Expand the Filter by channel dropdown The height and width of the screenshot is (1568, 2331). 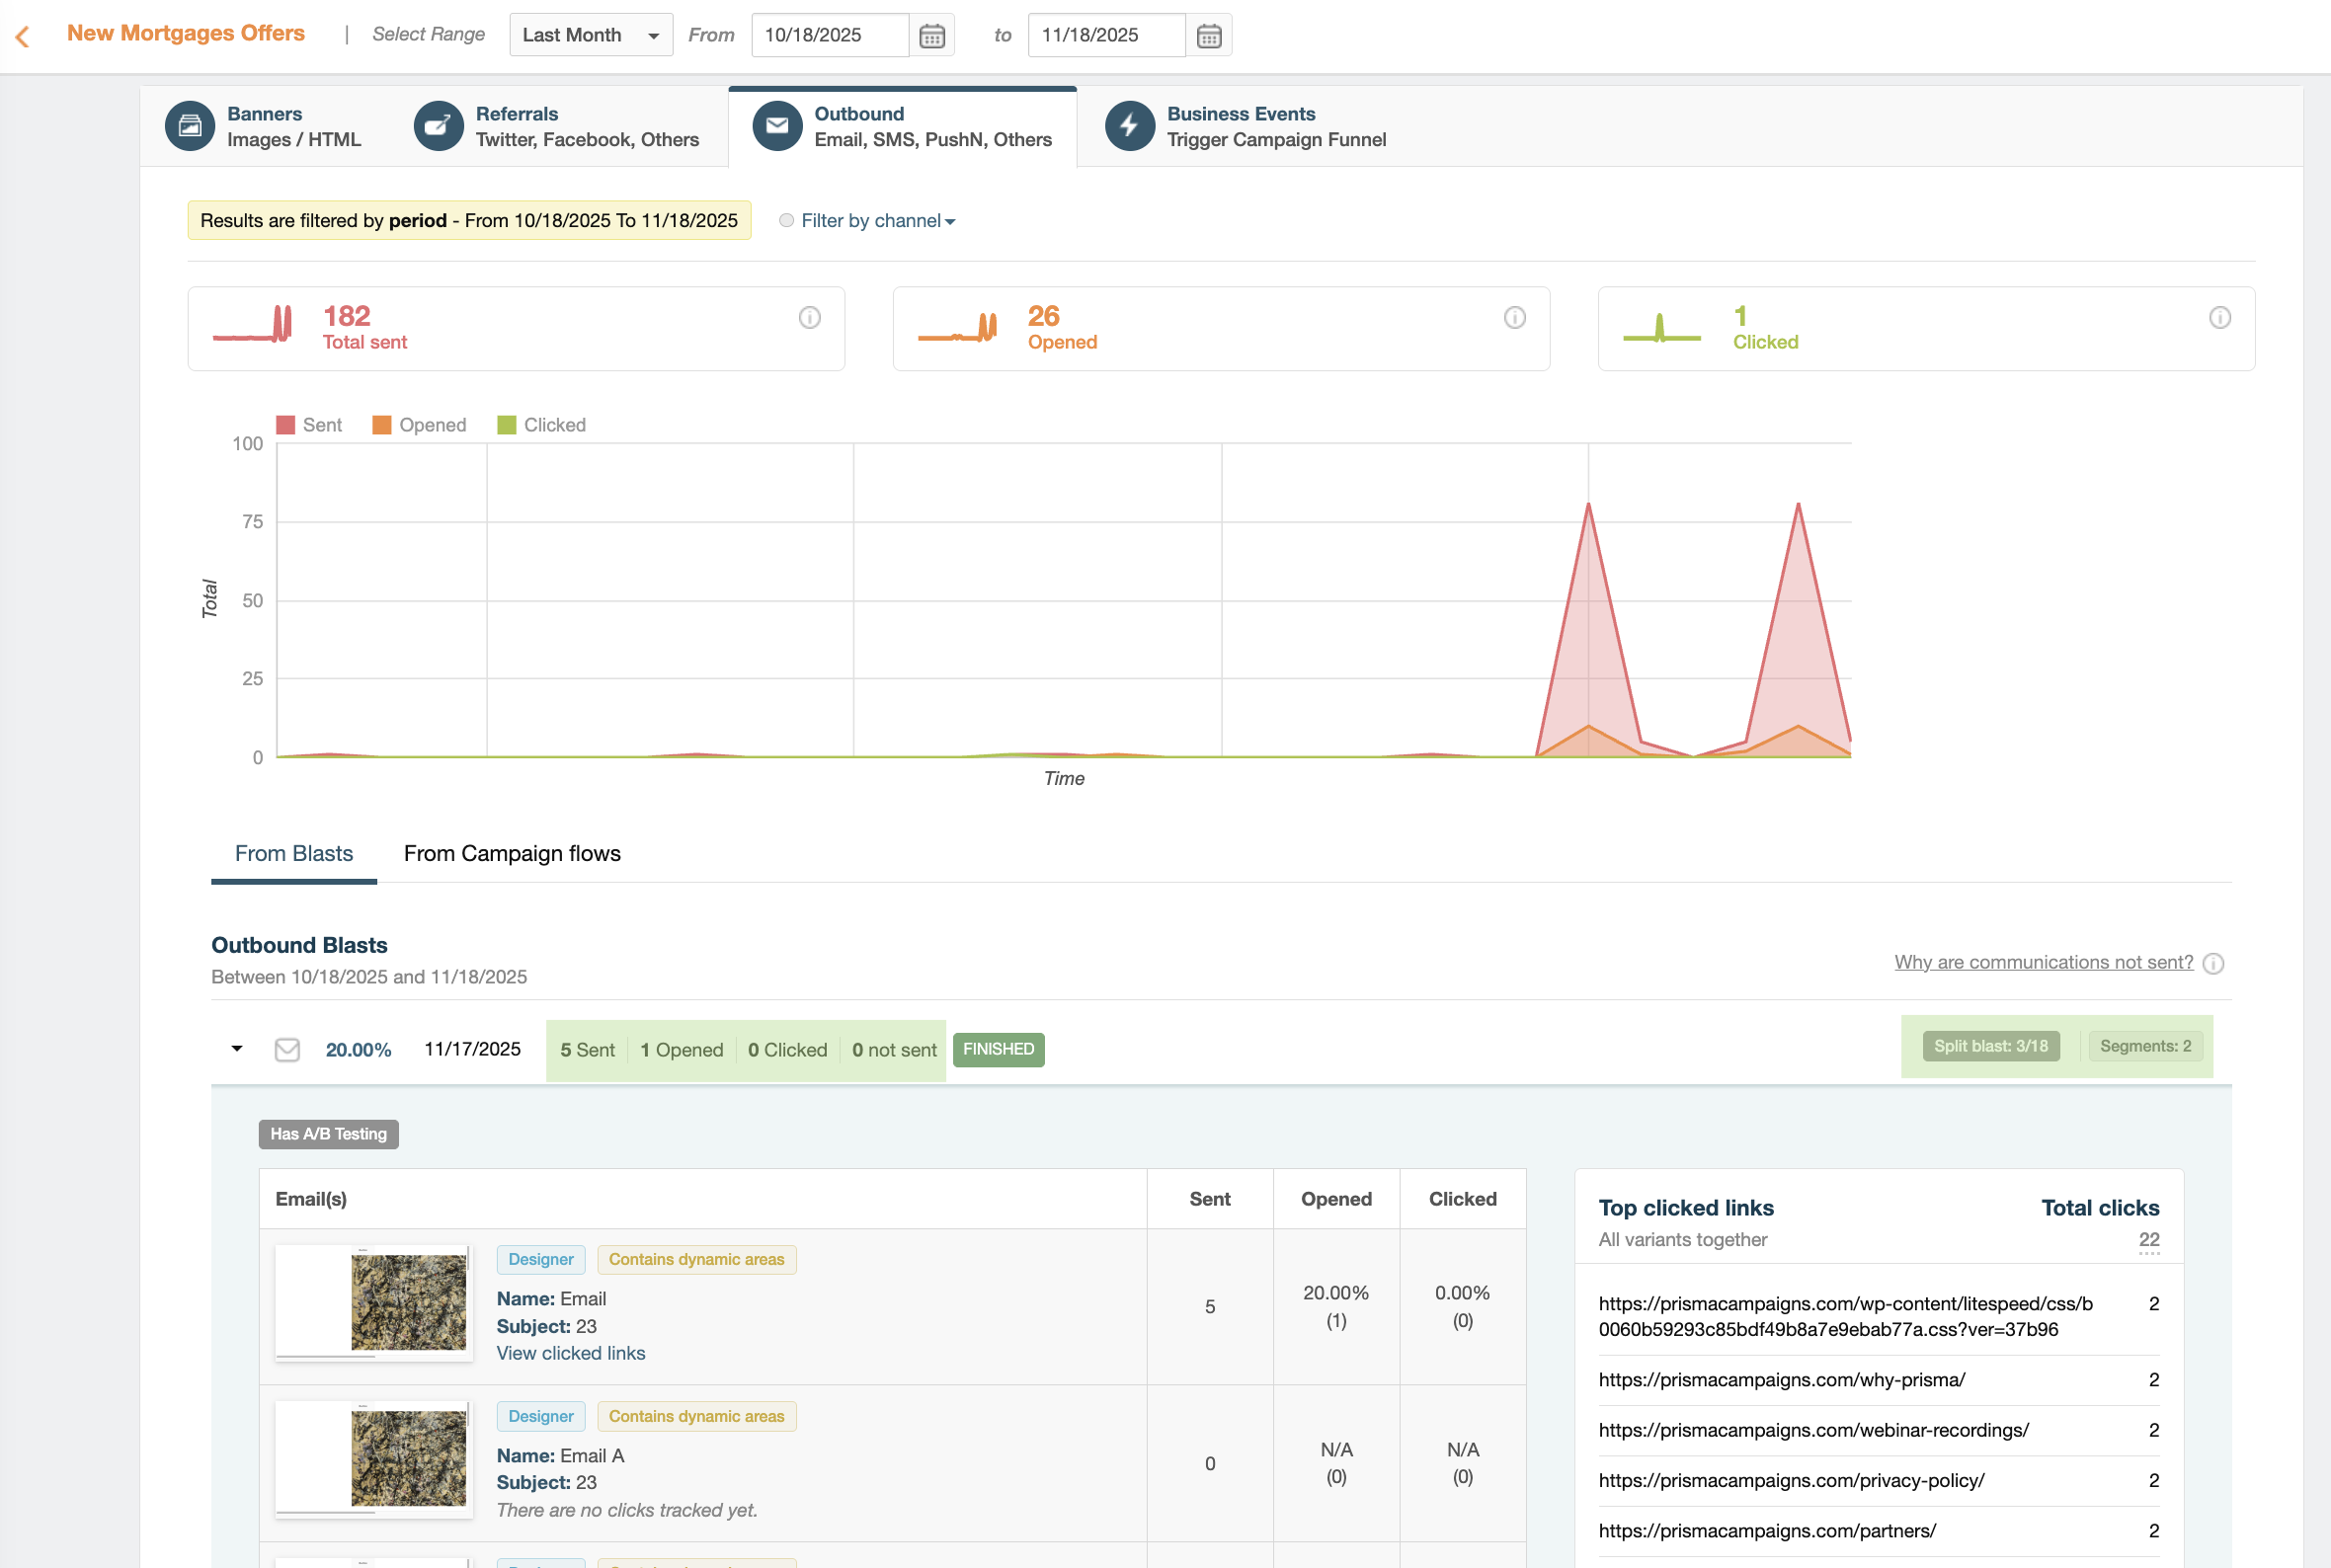[x=878, y=221]
